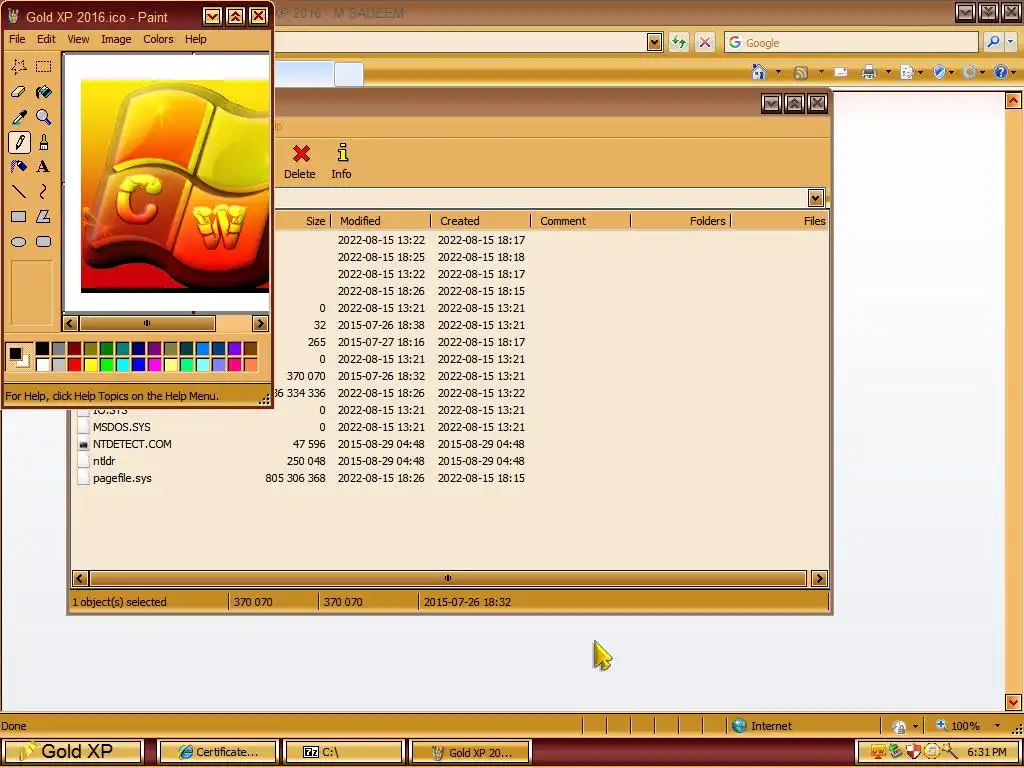Click the Internet zone indicator in status bar
Screen dimensions: 1024x768
761,726
